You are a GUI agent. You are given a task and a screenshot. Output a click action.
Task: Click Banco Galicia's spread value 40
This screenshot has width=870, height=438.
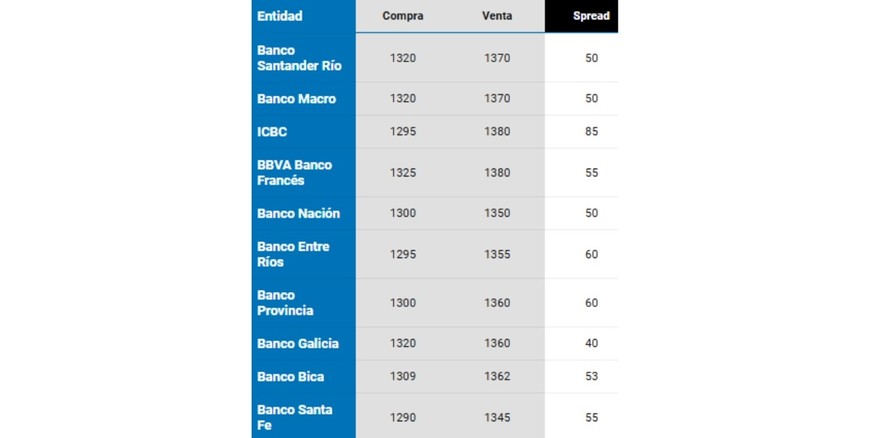point(592,344)
